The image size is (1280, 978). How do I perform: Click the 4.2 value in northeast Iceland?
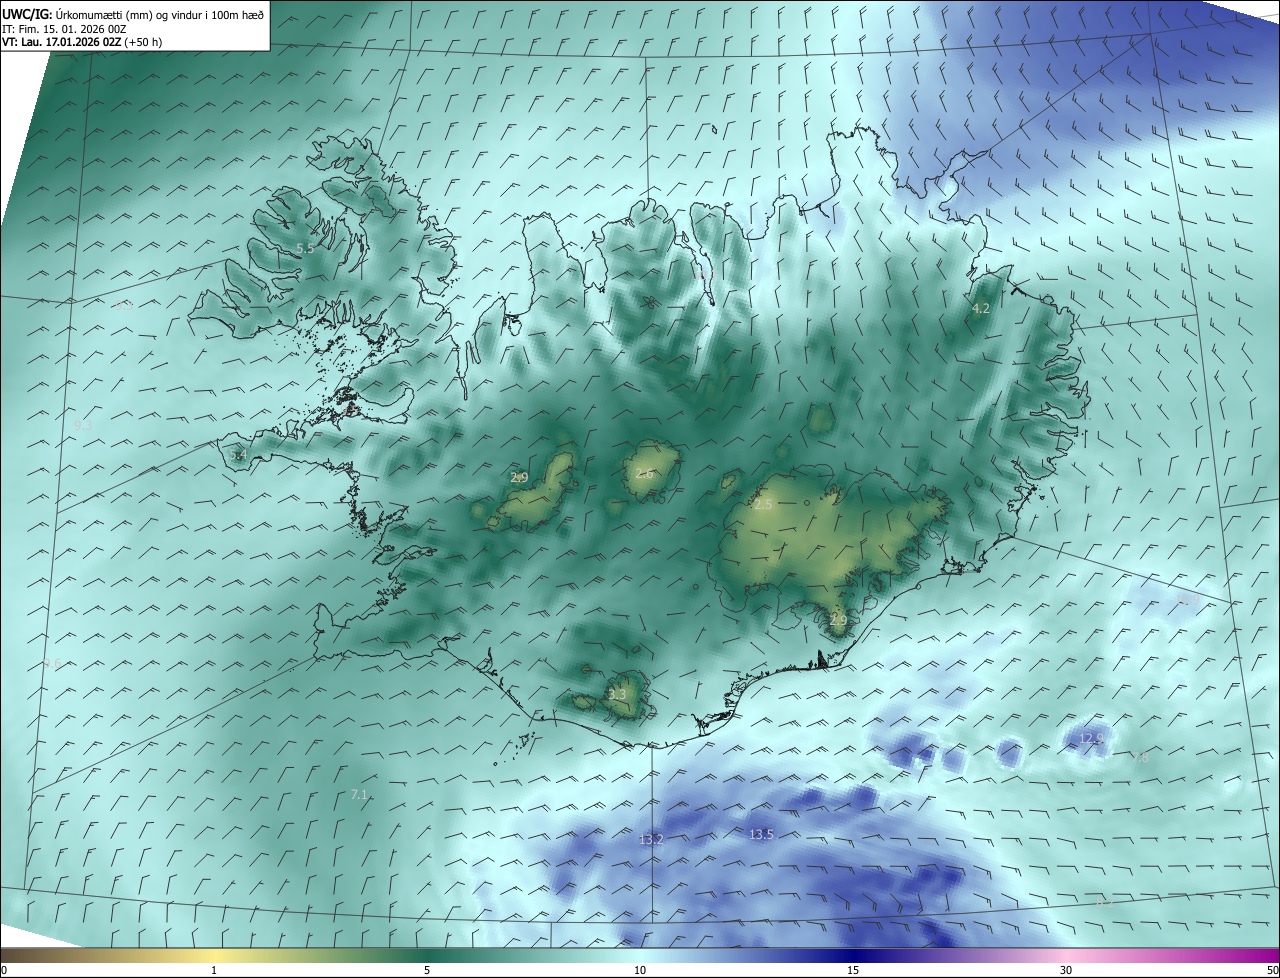pyautogui.click(x=981, y=309)
